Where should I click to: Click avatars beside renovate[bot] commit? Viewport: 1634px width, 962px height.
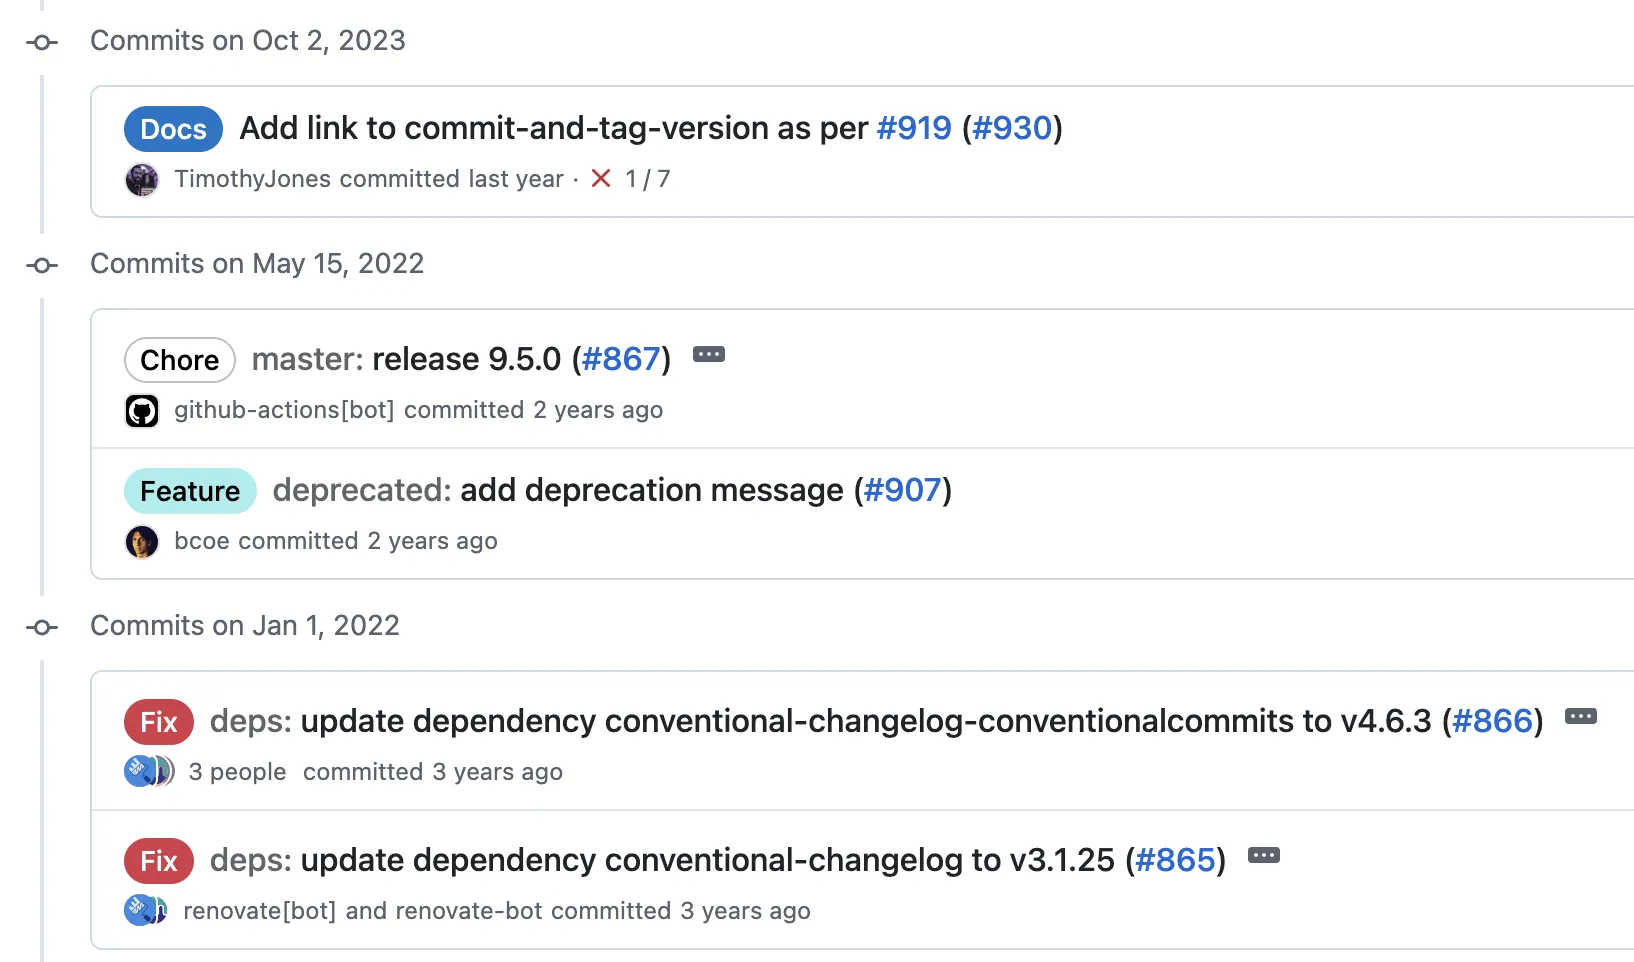pyautogui.click(x=146, y=911)
